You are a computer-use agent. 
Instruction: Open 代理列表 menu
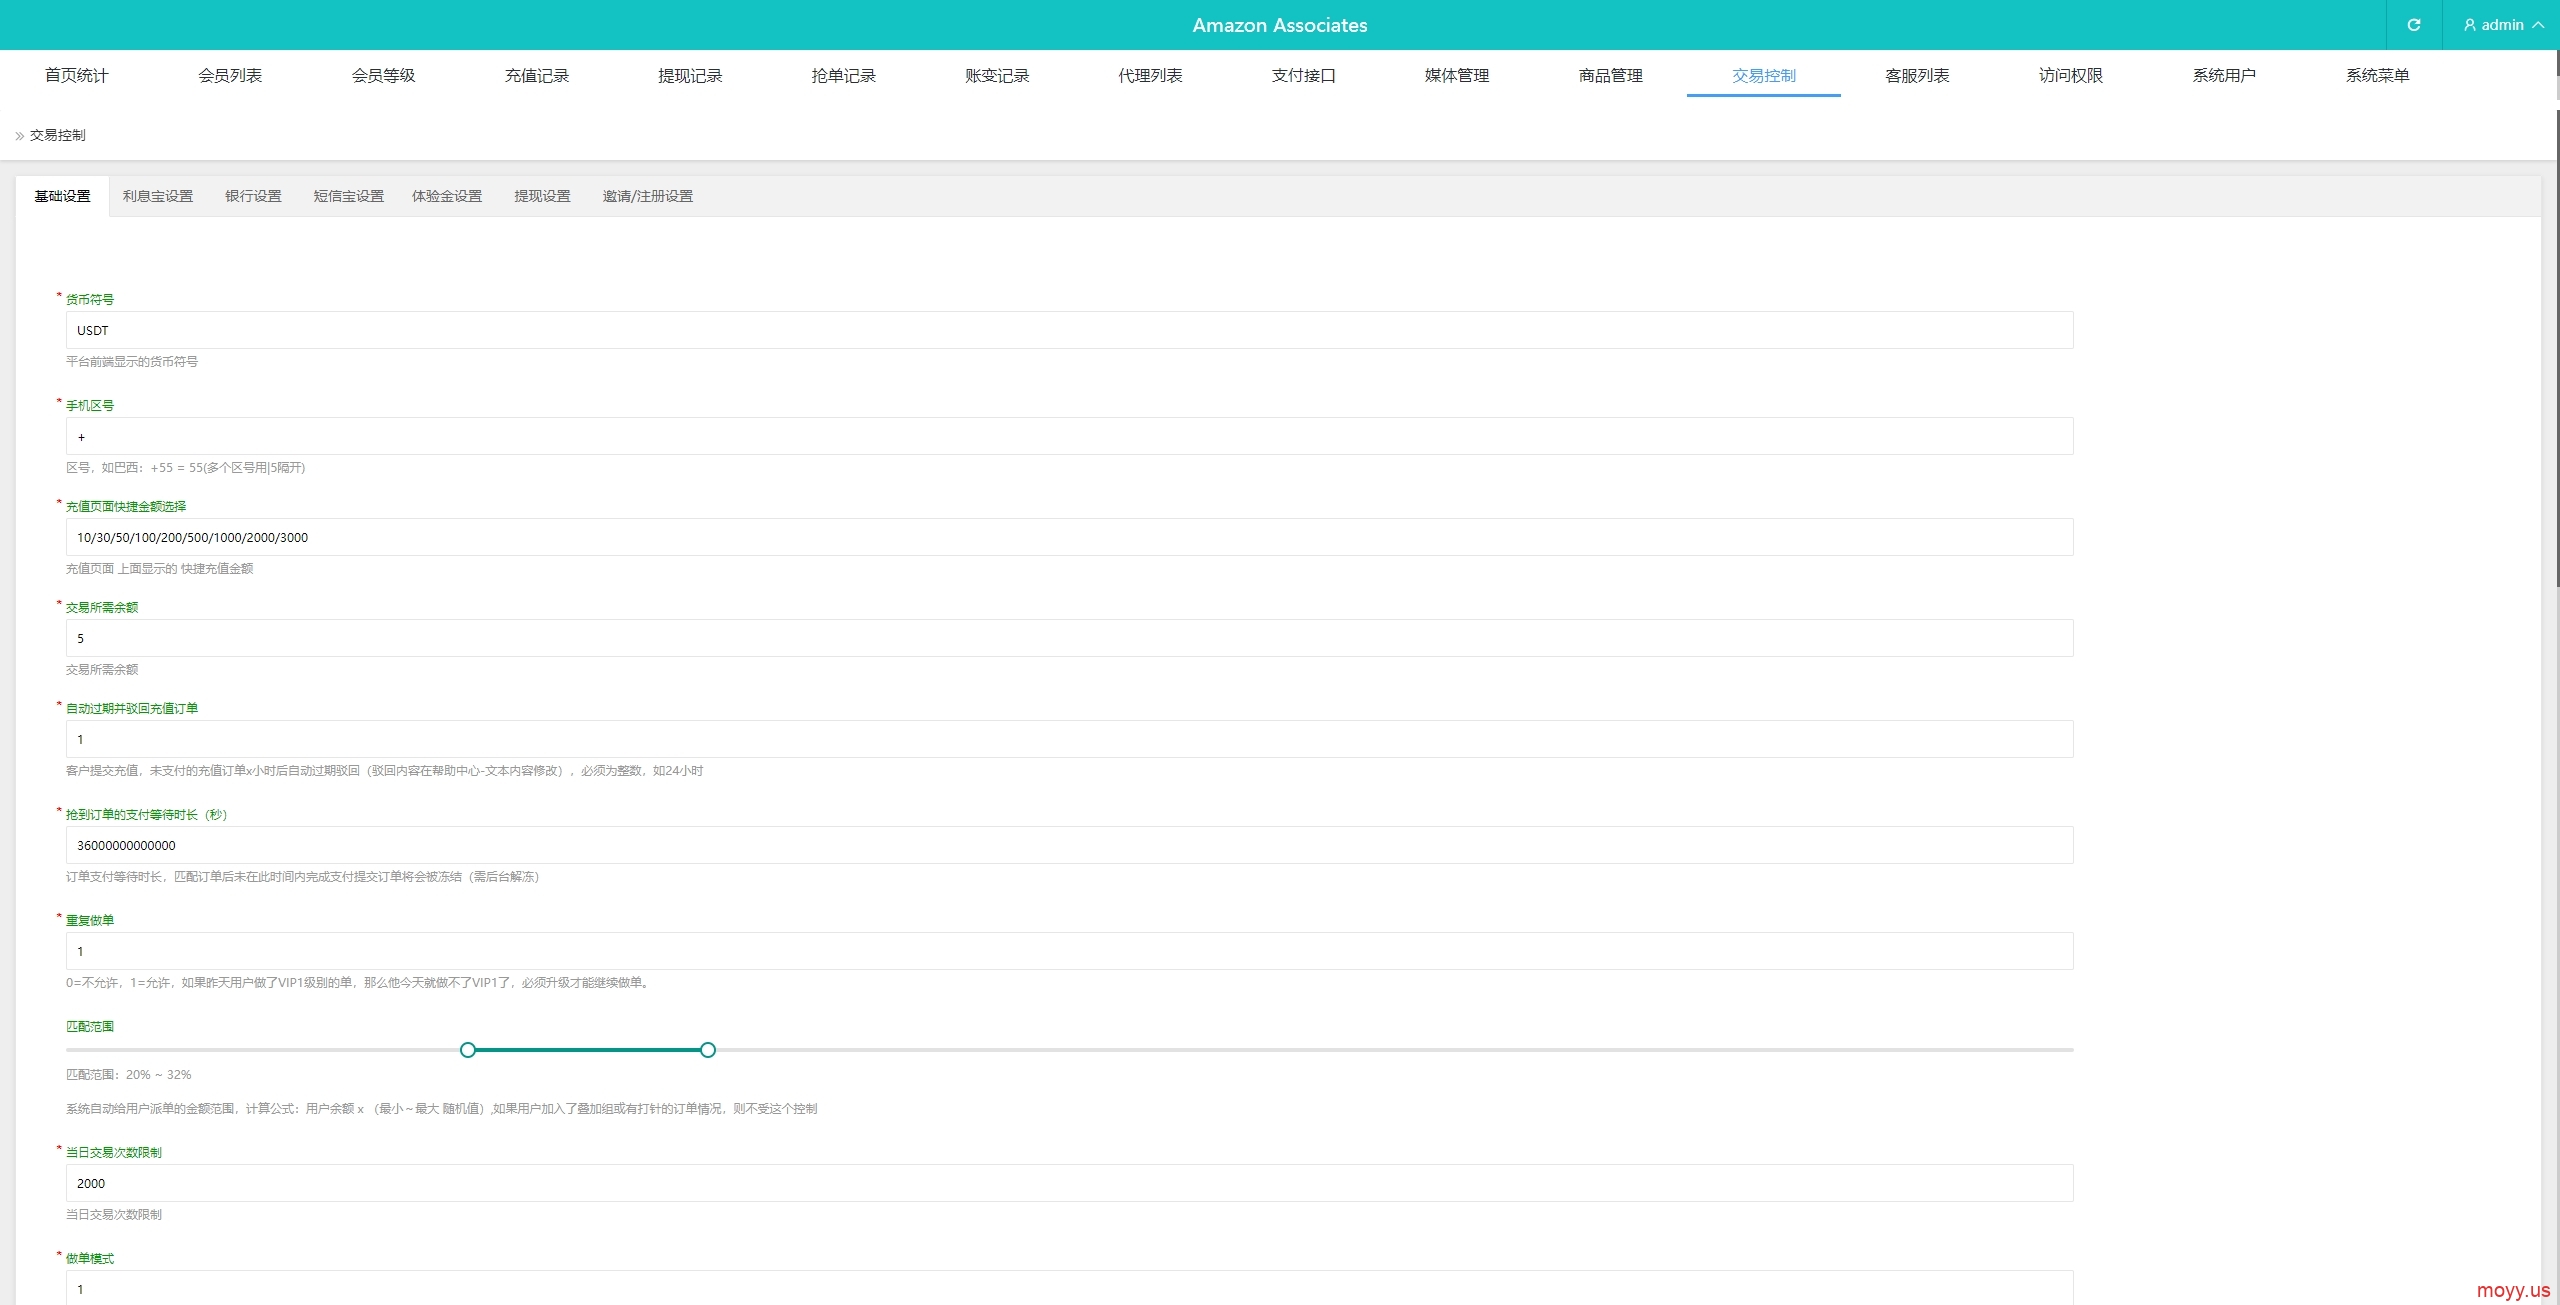[x=1150, y=75]
